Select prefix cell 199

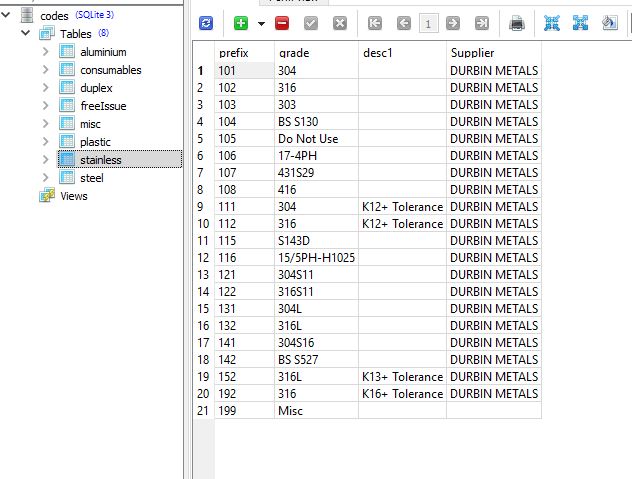[x=244, y=410]
